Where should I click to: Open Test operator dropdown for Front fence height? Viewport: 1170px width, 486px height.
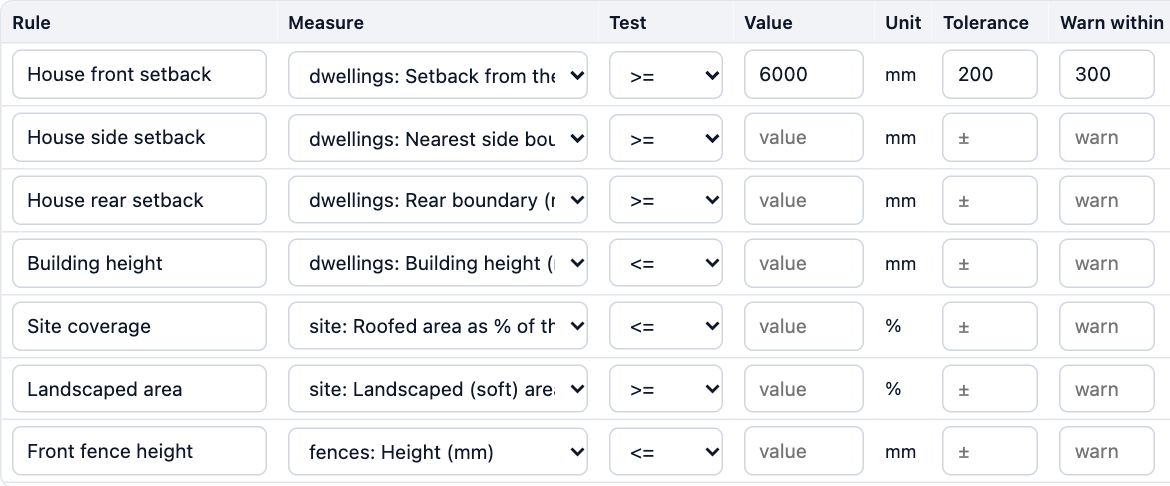666,452
